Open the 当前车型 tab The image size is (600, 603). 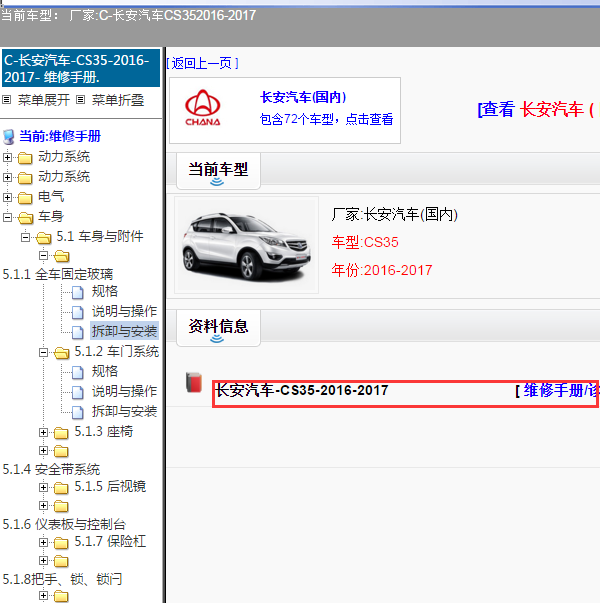tap(218, 171)
